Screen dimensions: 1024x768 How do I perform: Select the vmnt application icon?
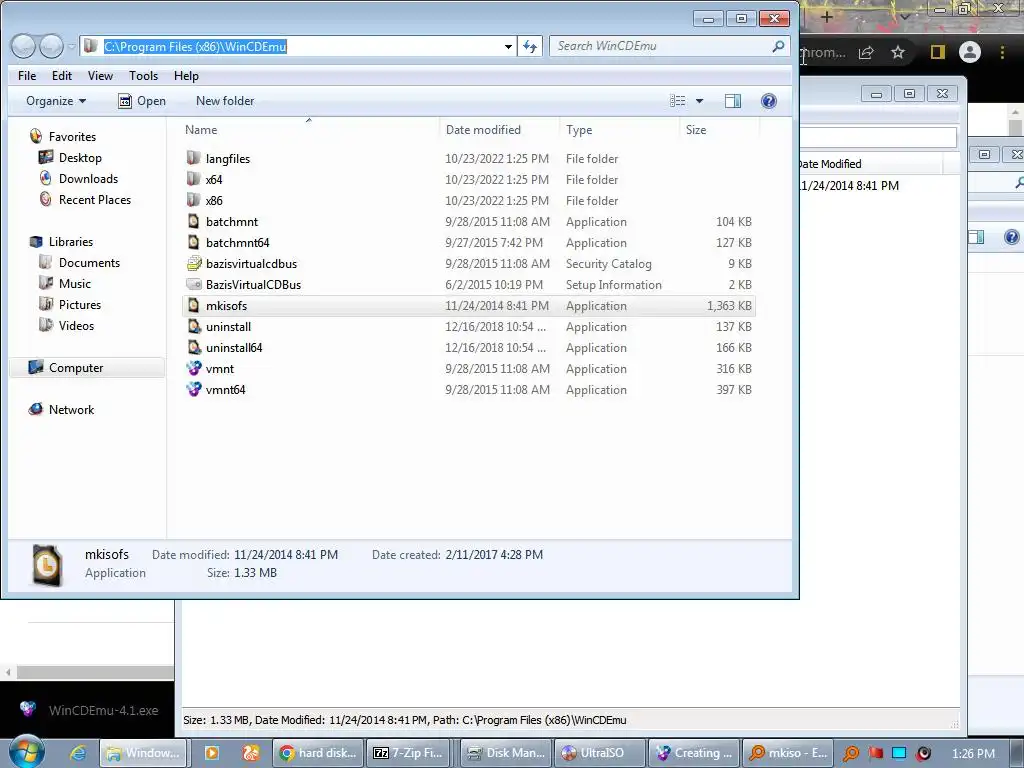click(x=194, y=368)
